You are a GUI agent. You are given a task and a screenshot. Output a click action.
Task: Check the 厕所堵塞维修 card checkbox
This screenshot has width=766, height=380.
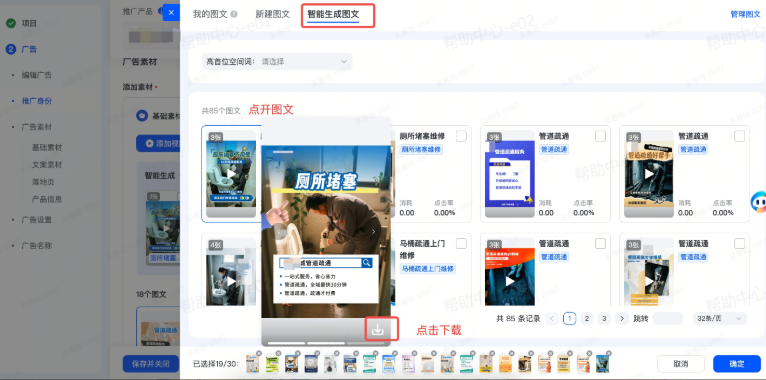point(461,136)
